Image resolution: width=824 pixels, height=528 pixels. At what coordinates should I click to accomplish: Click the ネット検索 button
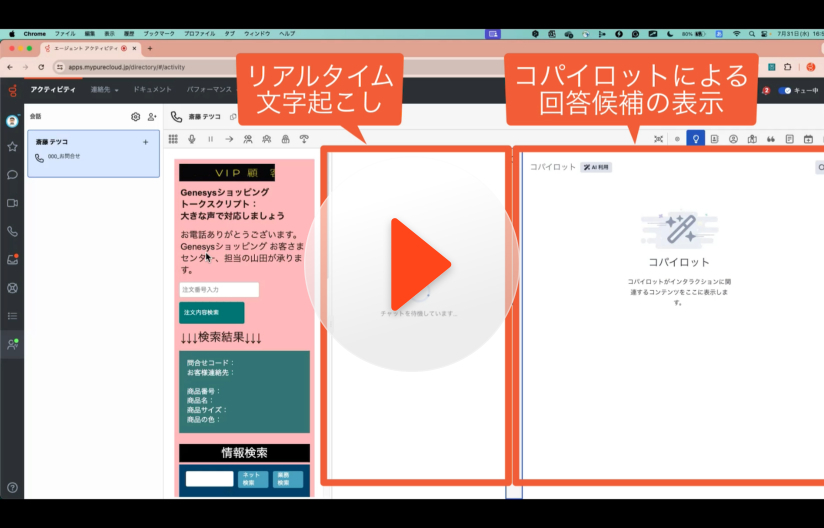click(x=253, y=479)
